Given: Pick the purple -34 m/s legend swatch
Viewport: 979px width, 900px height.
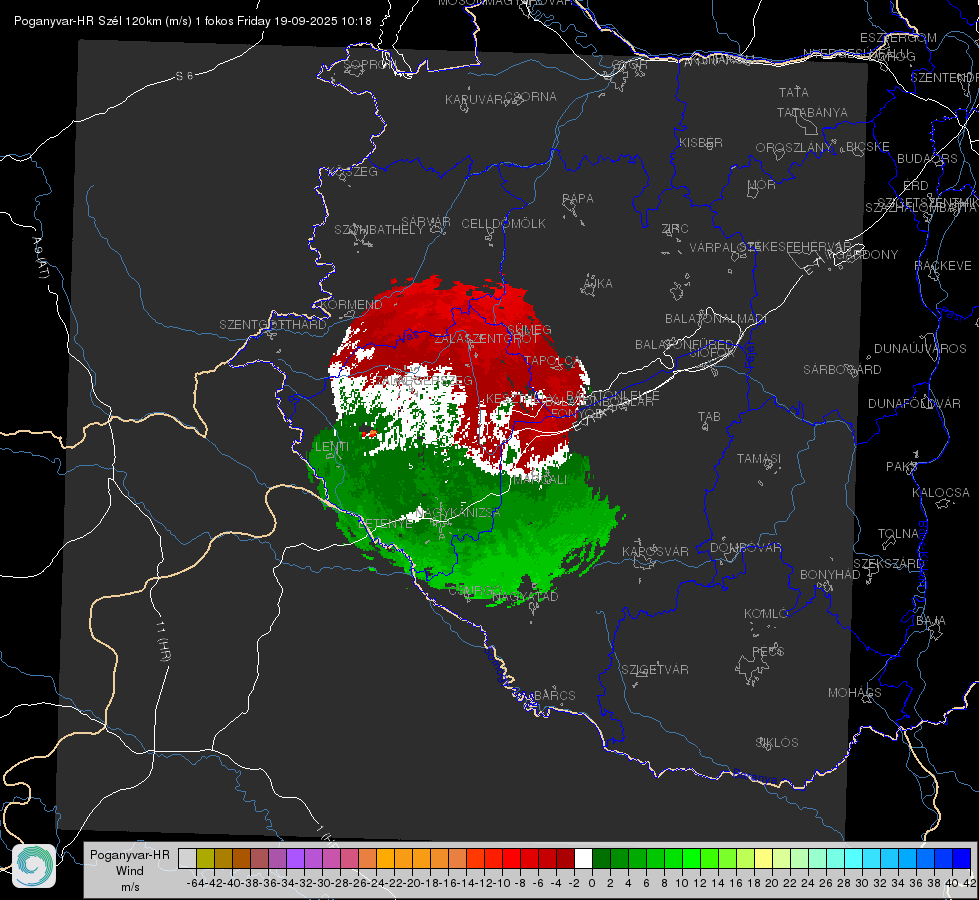Looking at the screenshot, I should click(295, 859).
